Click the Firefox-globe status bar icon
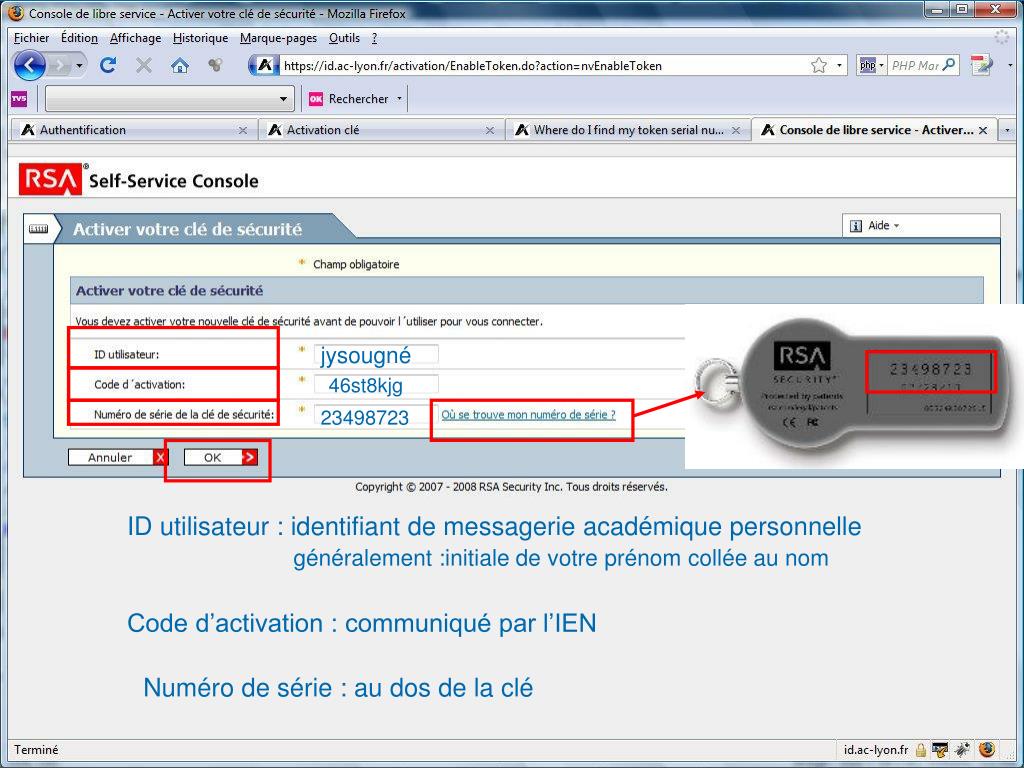The width and height of the screenshot is (1024, 768). coord(987,749)
